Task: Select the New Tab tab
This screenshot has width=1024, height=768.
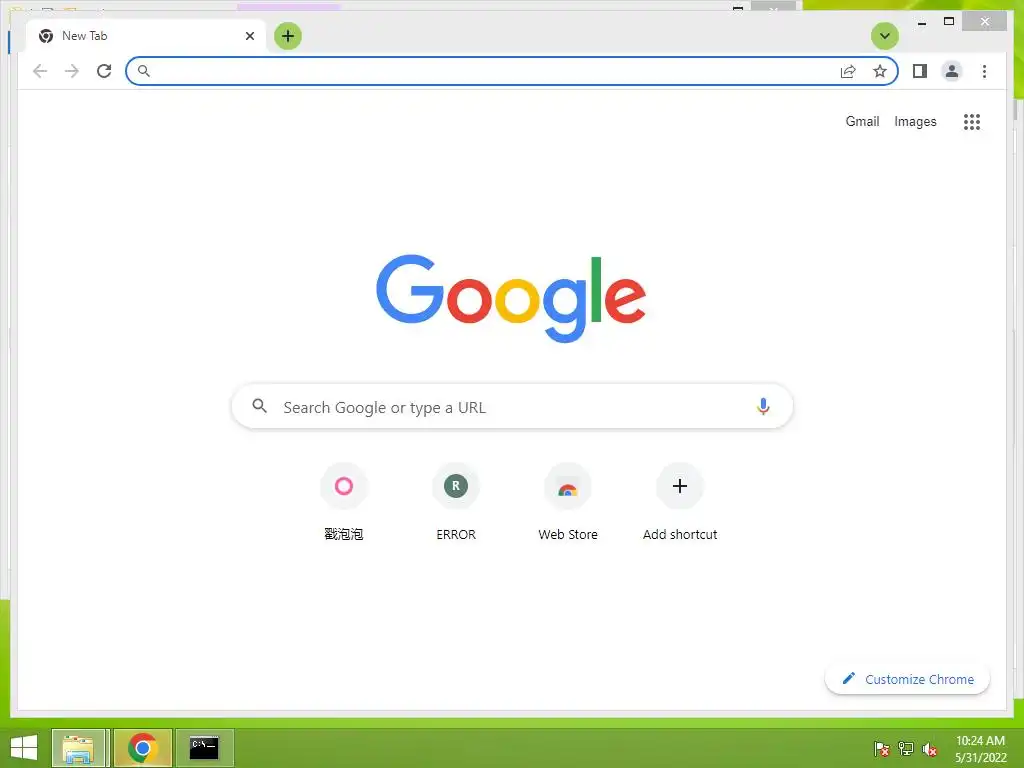Action: point(146,36)
